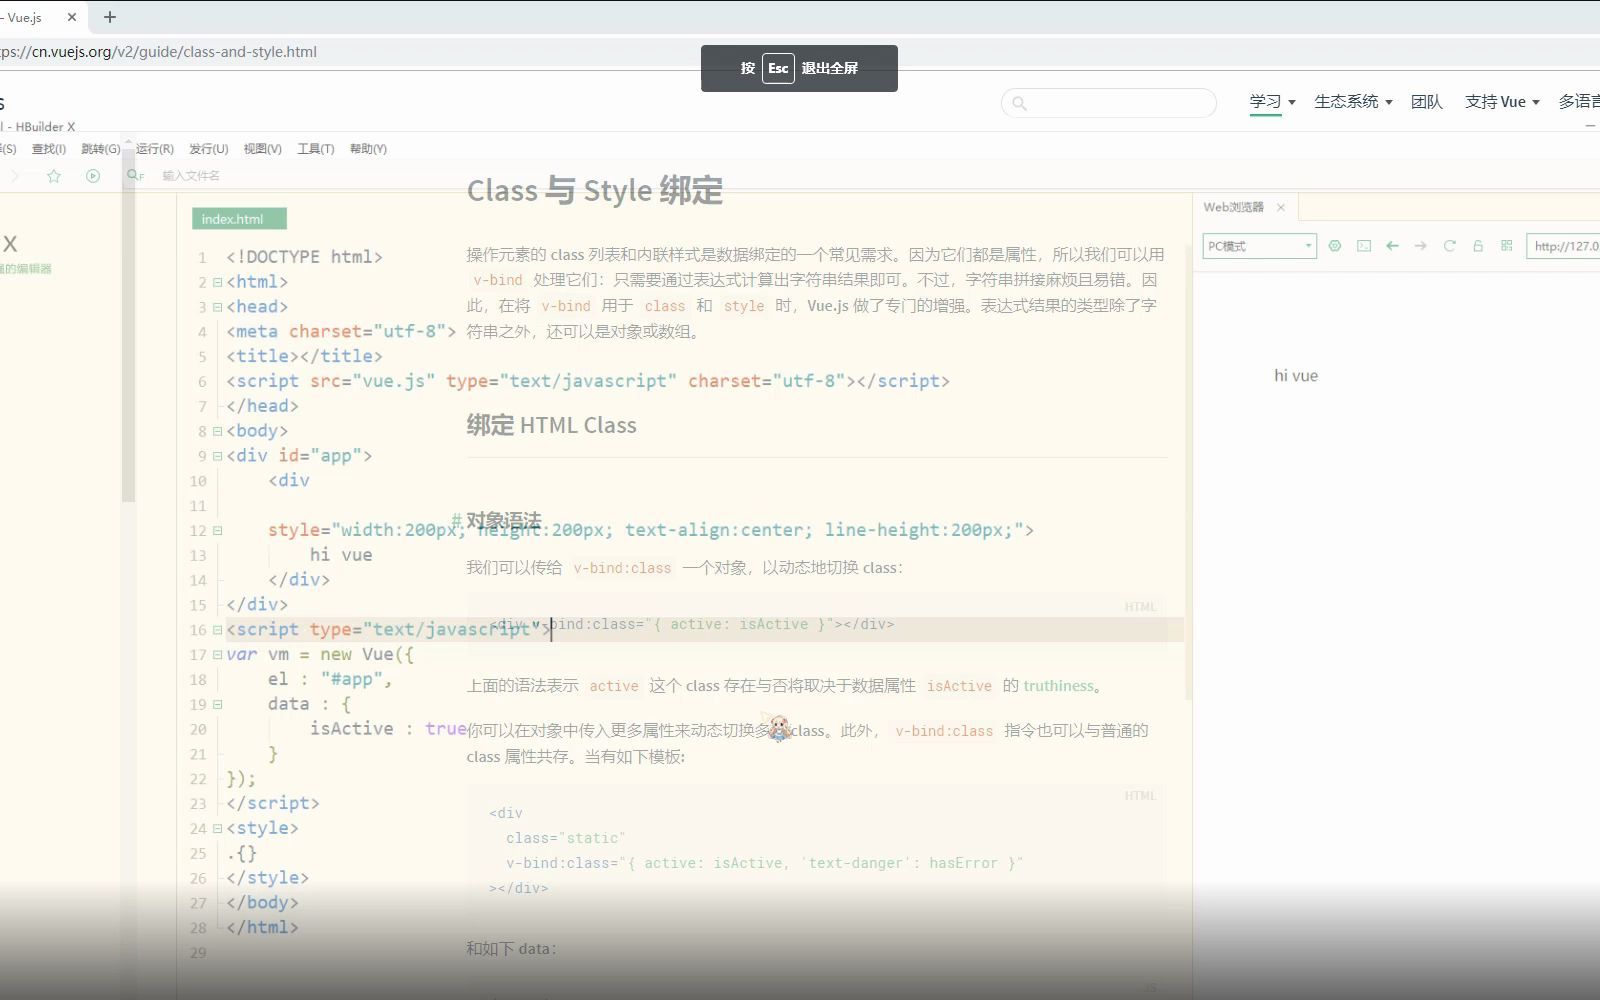This screenshot has width=1600, height=1000.
Task: Close the Vue.js browser tab
Action: [72, 17]
